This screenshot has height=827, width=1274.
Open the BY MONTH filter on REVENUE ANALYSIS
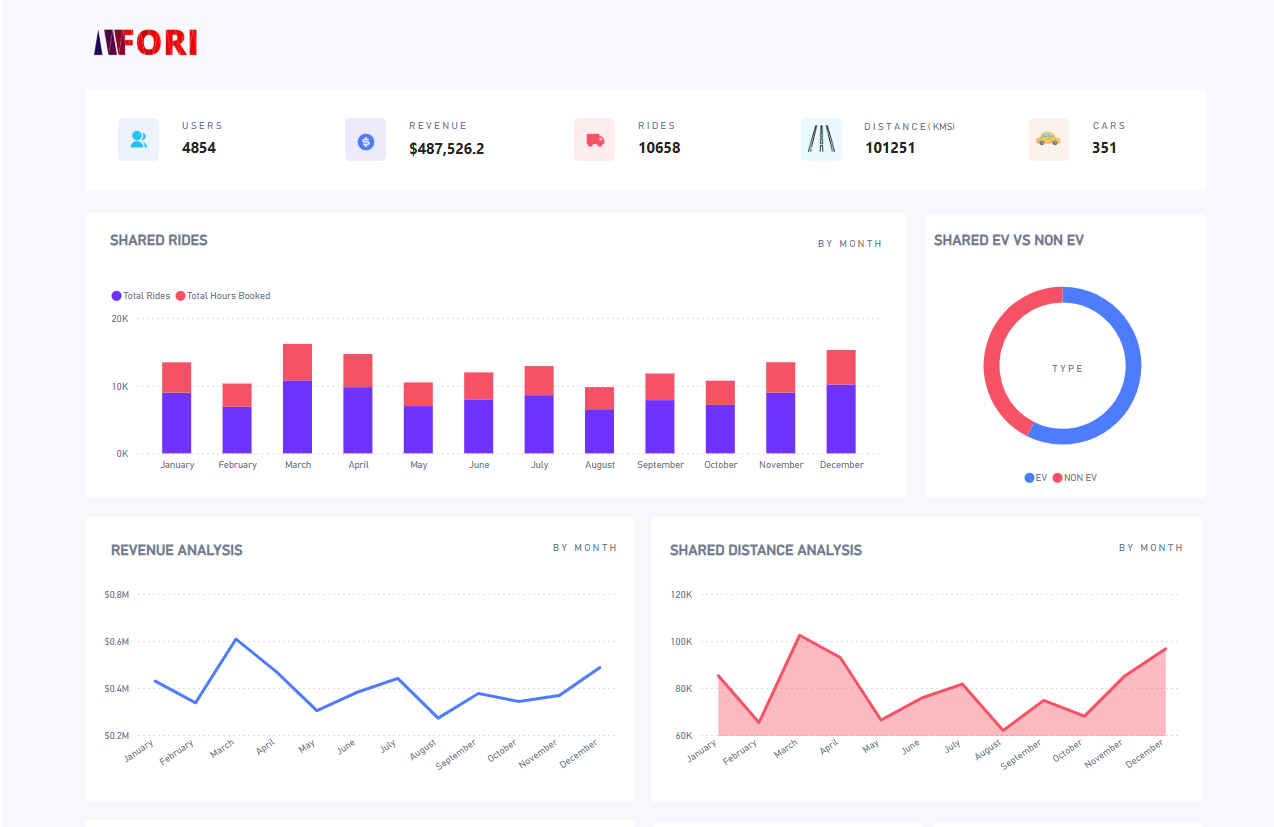click(585, 547)
